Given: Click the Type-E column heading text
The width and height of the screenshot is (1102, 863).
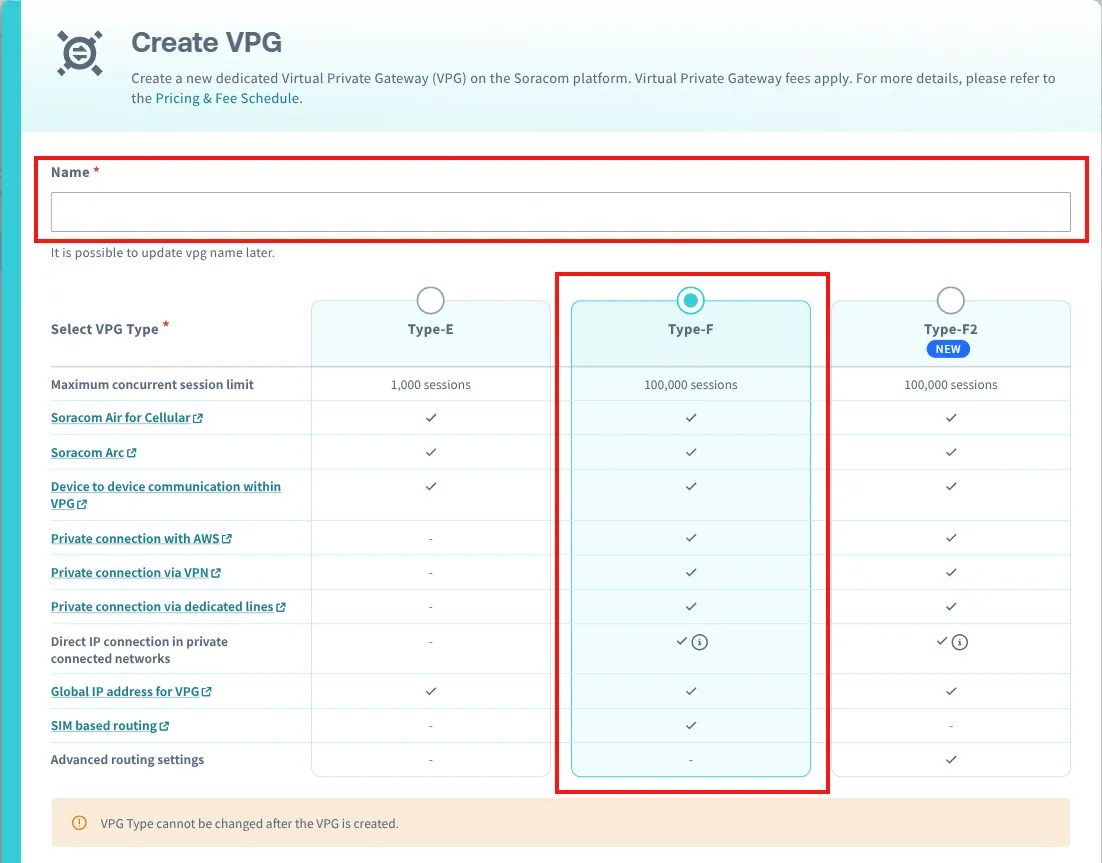Looking at the screenshot, I should (430, 330).
